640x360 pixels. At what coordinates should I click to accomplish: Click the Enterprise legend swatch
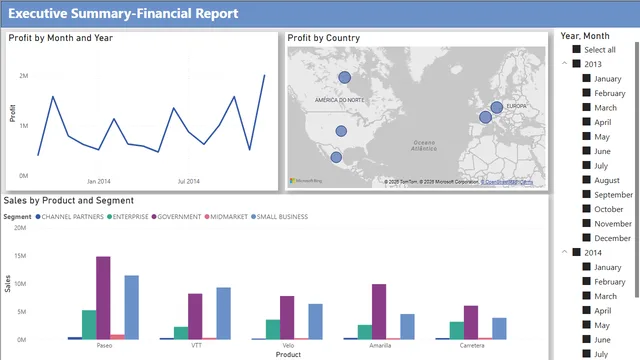109,217
